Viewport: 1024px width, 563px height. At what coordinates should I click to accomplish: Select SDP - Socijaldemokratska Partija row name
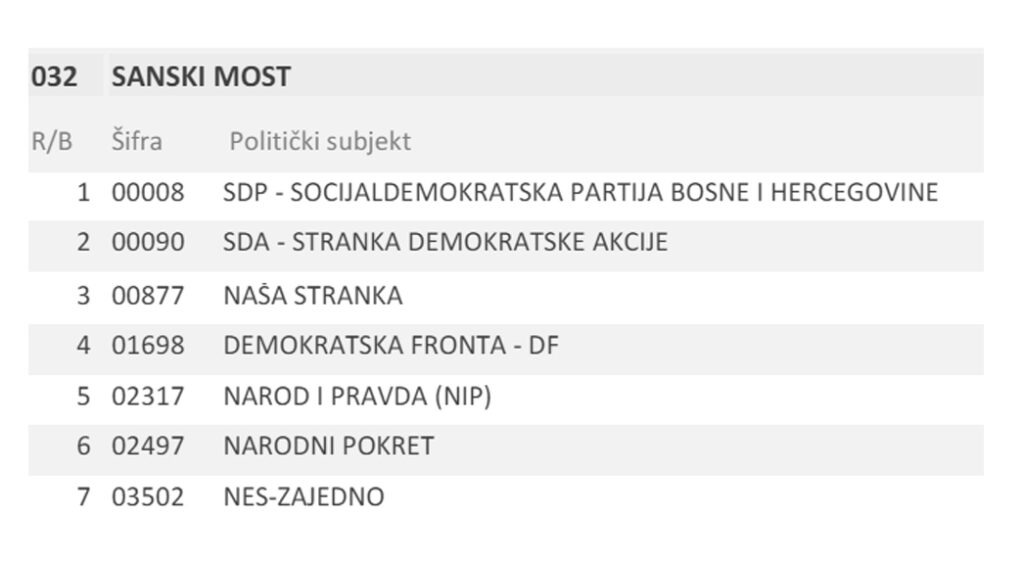pos(580,192)
